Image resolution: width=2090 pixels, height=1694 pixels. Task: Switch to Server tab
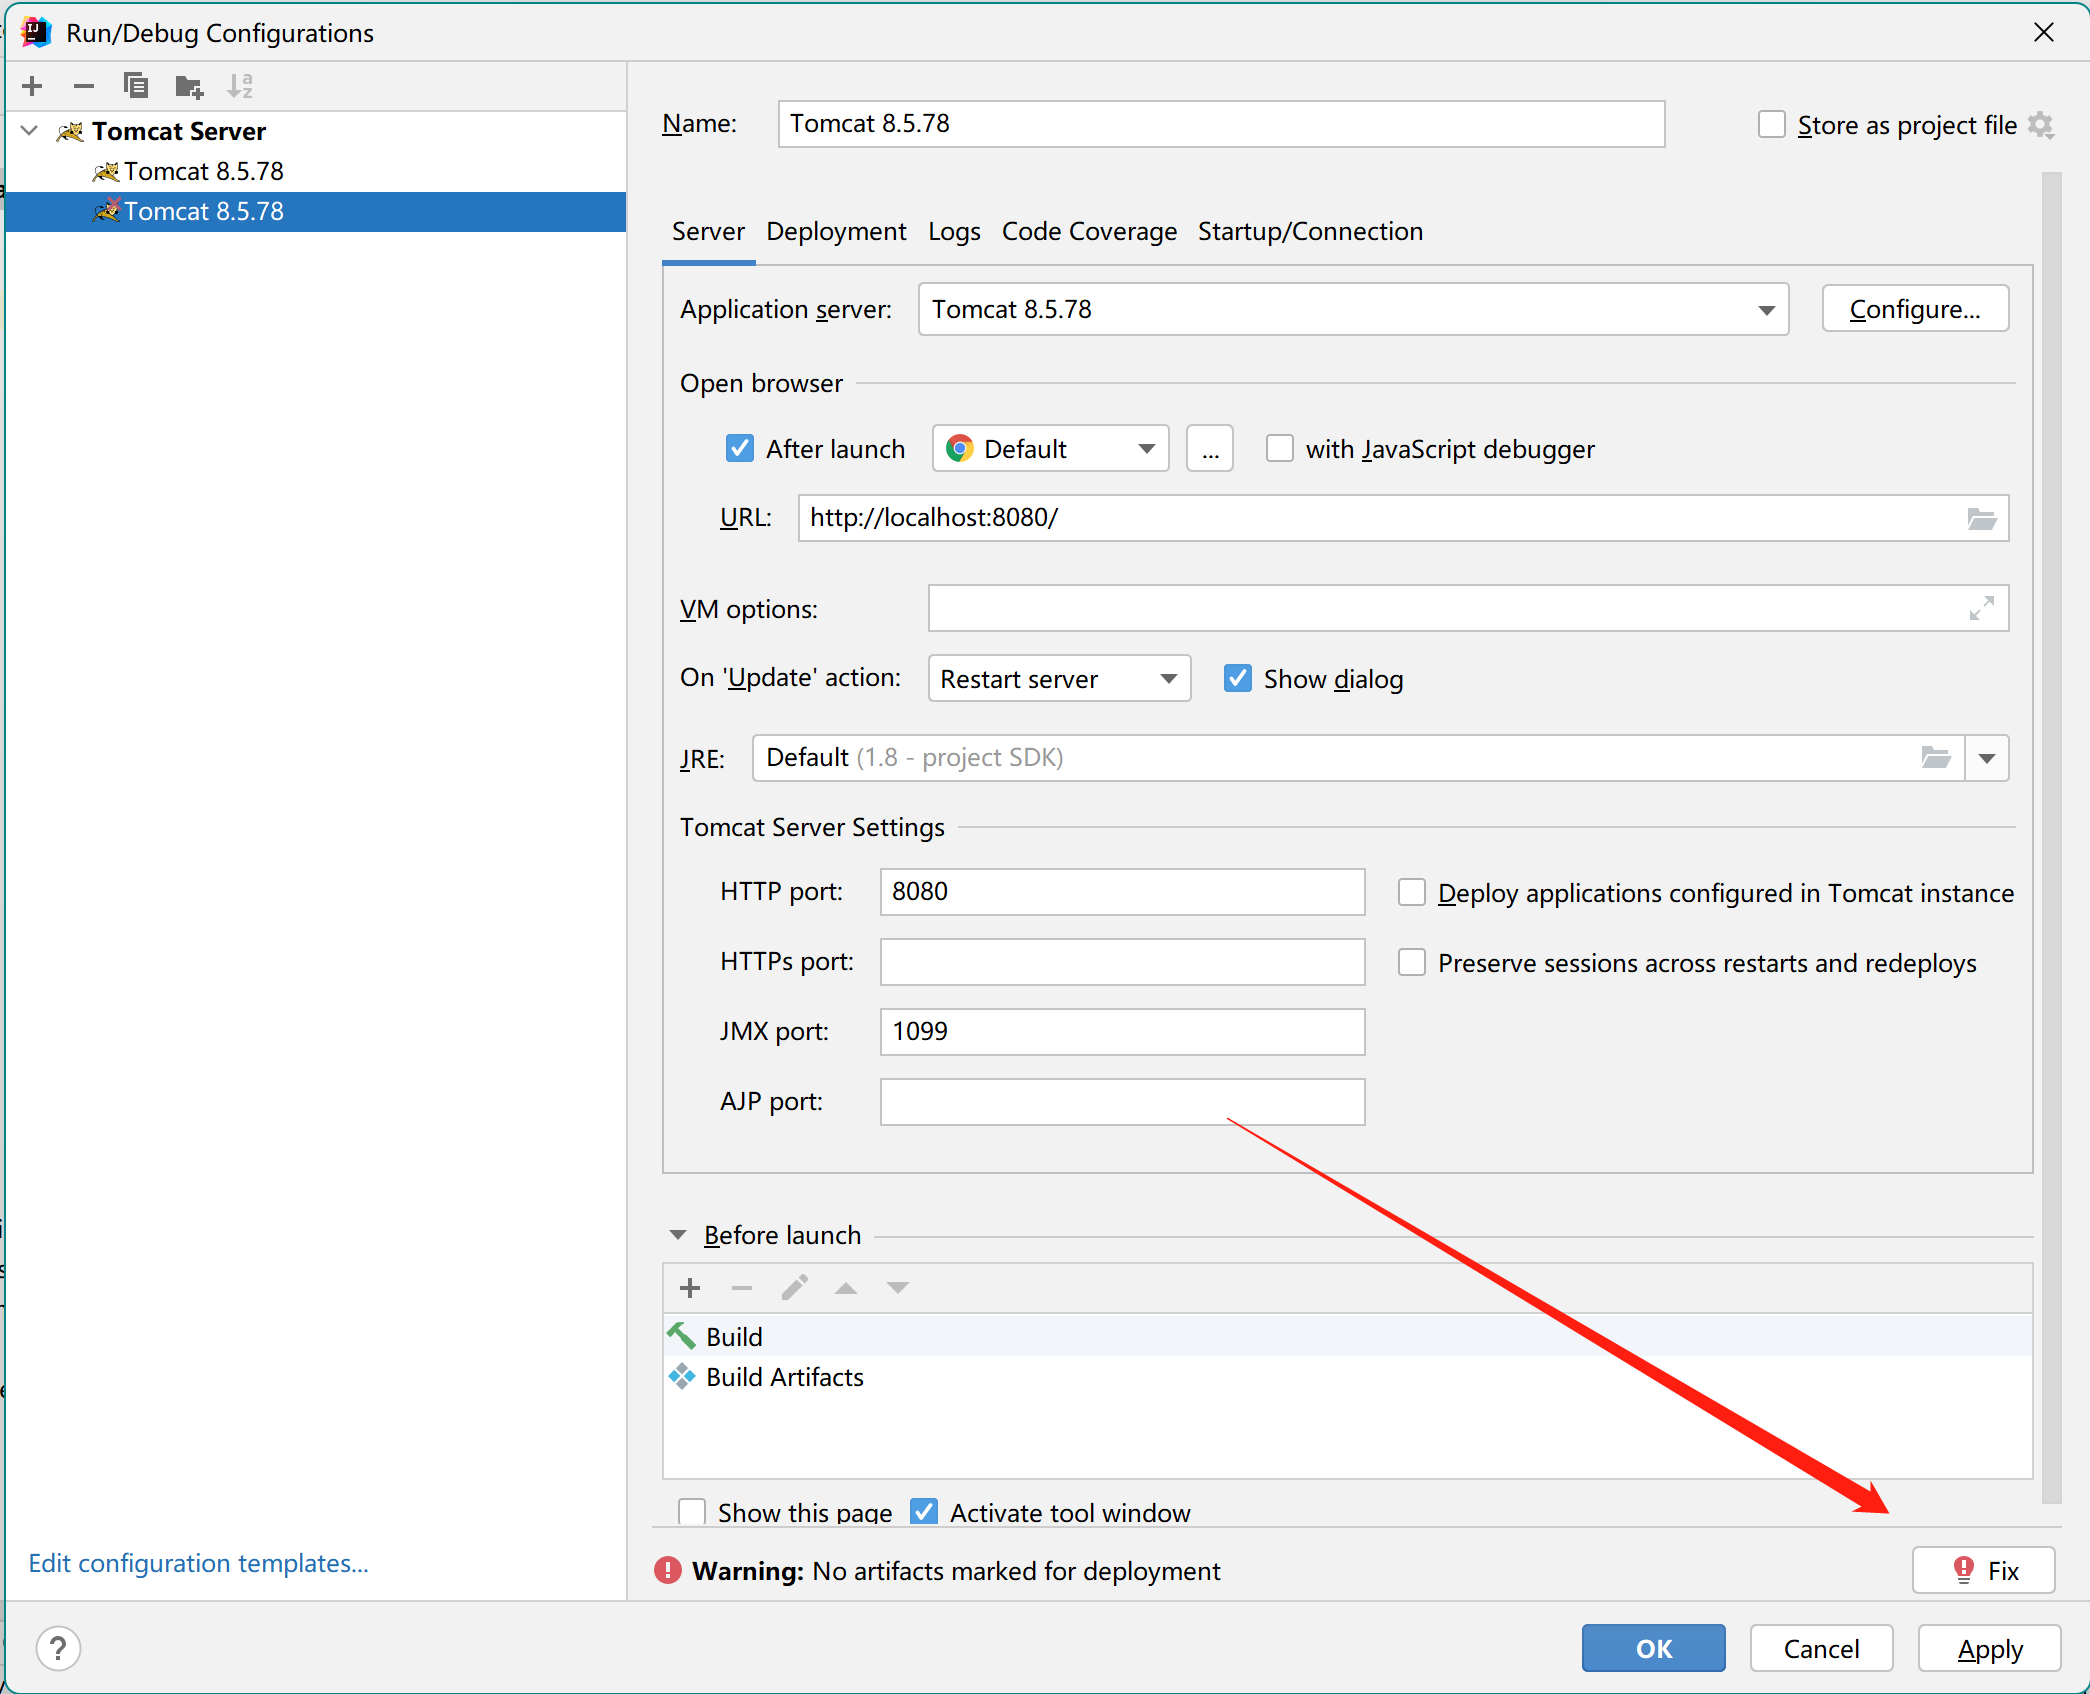[x=708, y=232]
